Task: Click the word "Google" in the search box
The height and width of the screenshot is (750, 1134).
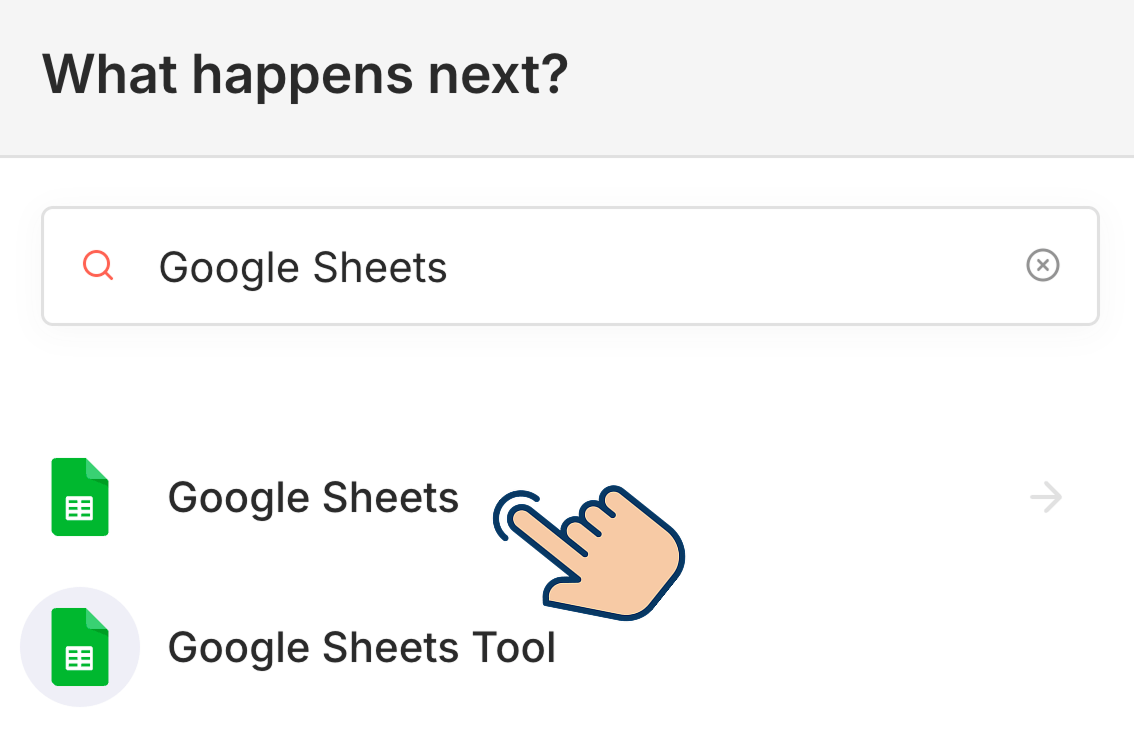Action: tap(229, 267)
